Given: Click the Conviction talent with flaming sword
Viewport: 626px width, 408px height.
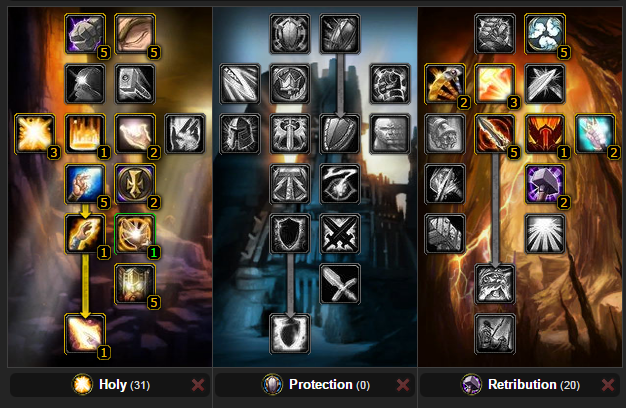Looking at the screenshot, I should coord(495,134).
